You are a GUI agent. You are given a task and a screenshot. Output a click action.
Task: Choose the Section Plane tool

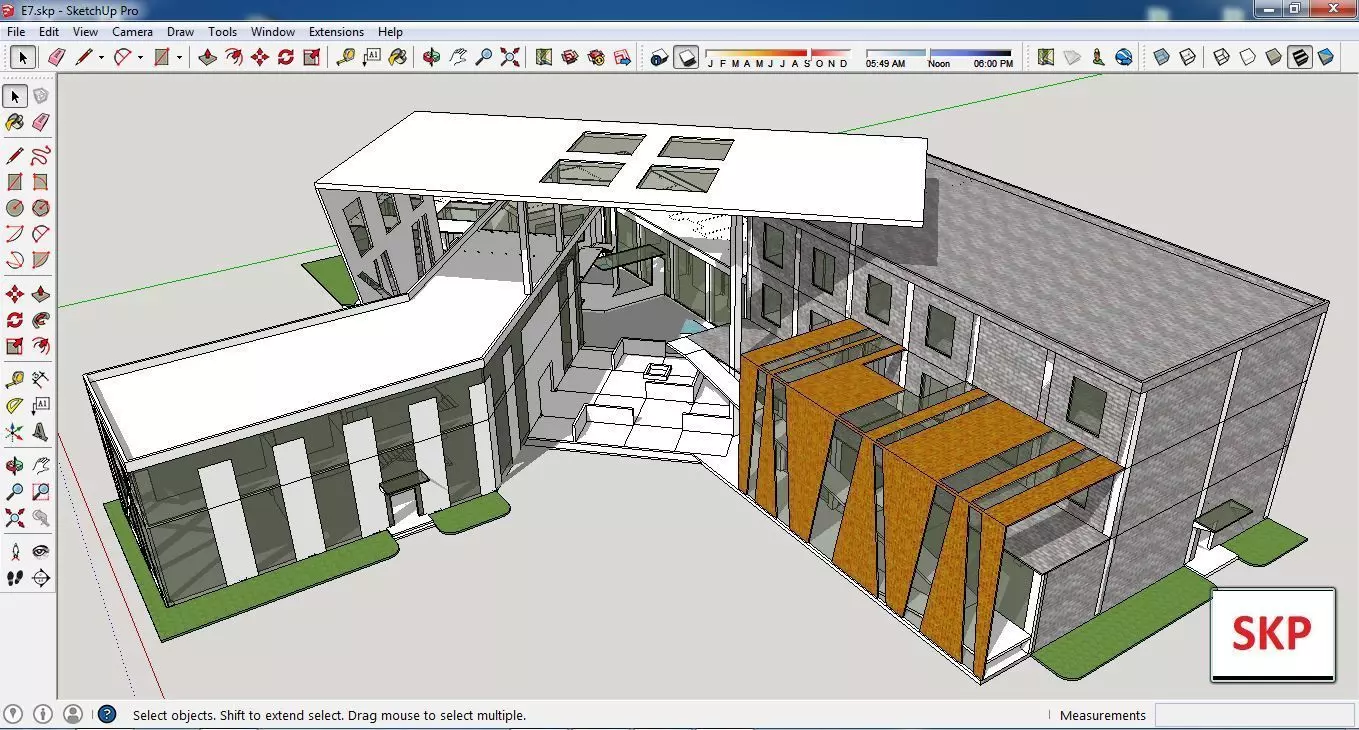(40, 578)
